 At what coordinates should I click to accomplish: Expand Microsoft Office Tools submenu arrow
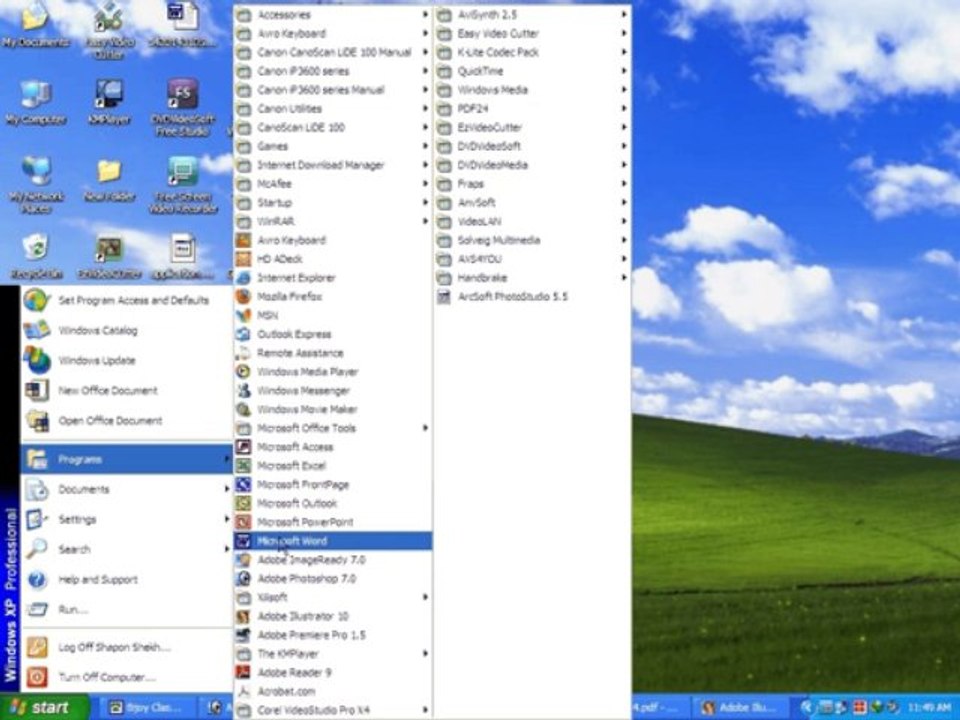(425, 428)
